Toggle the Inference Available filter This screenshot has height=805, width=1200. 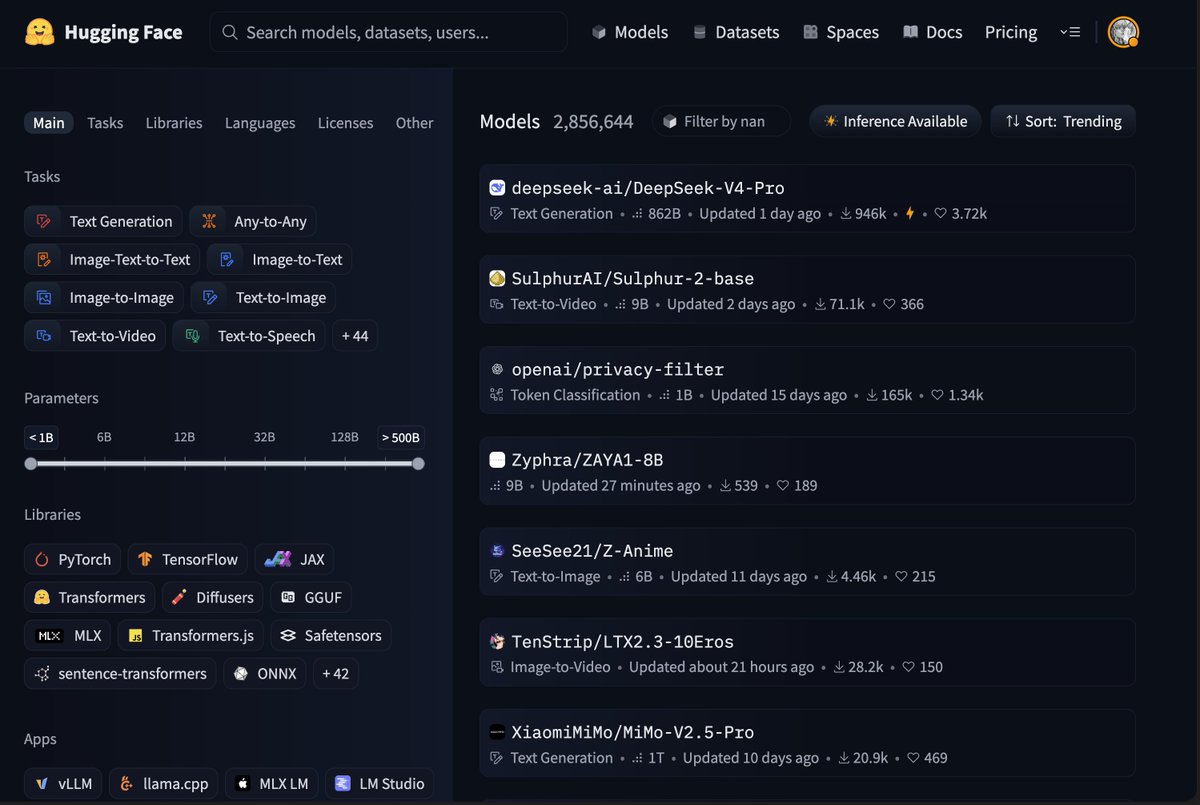pos(896,121)
